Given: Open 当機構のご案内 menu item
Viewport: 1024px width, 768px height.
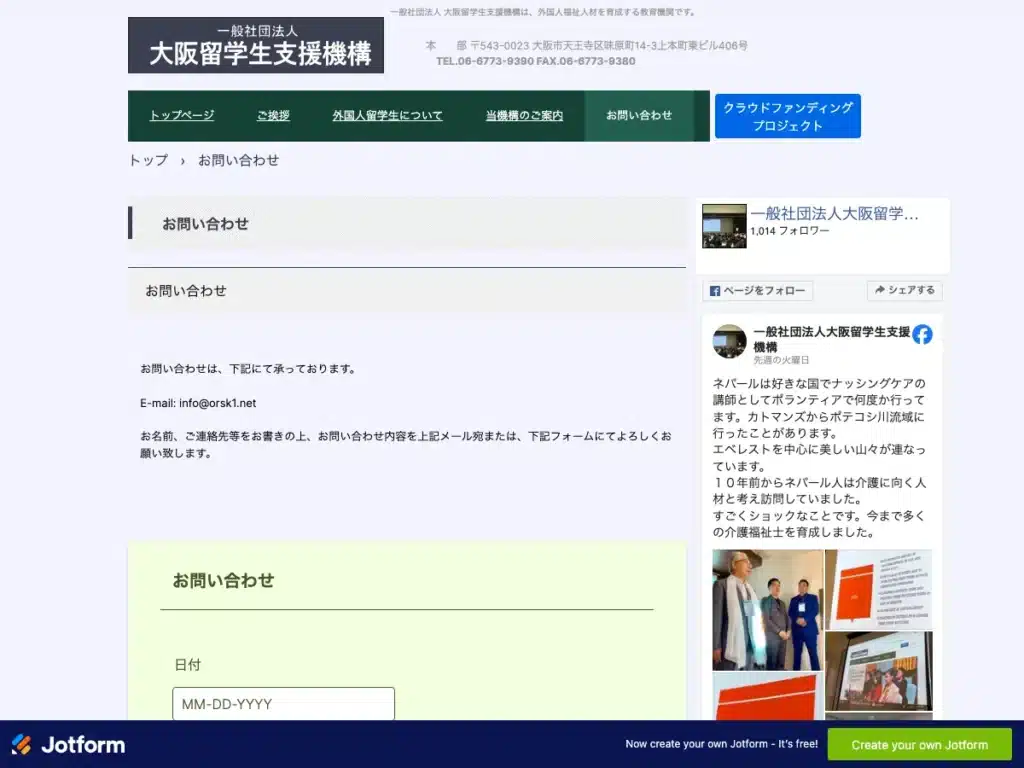Looking at the screenshot, I should tap(524, 116).
